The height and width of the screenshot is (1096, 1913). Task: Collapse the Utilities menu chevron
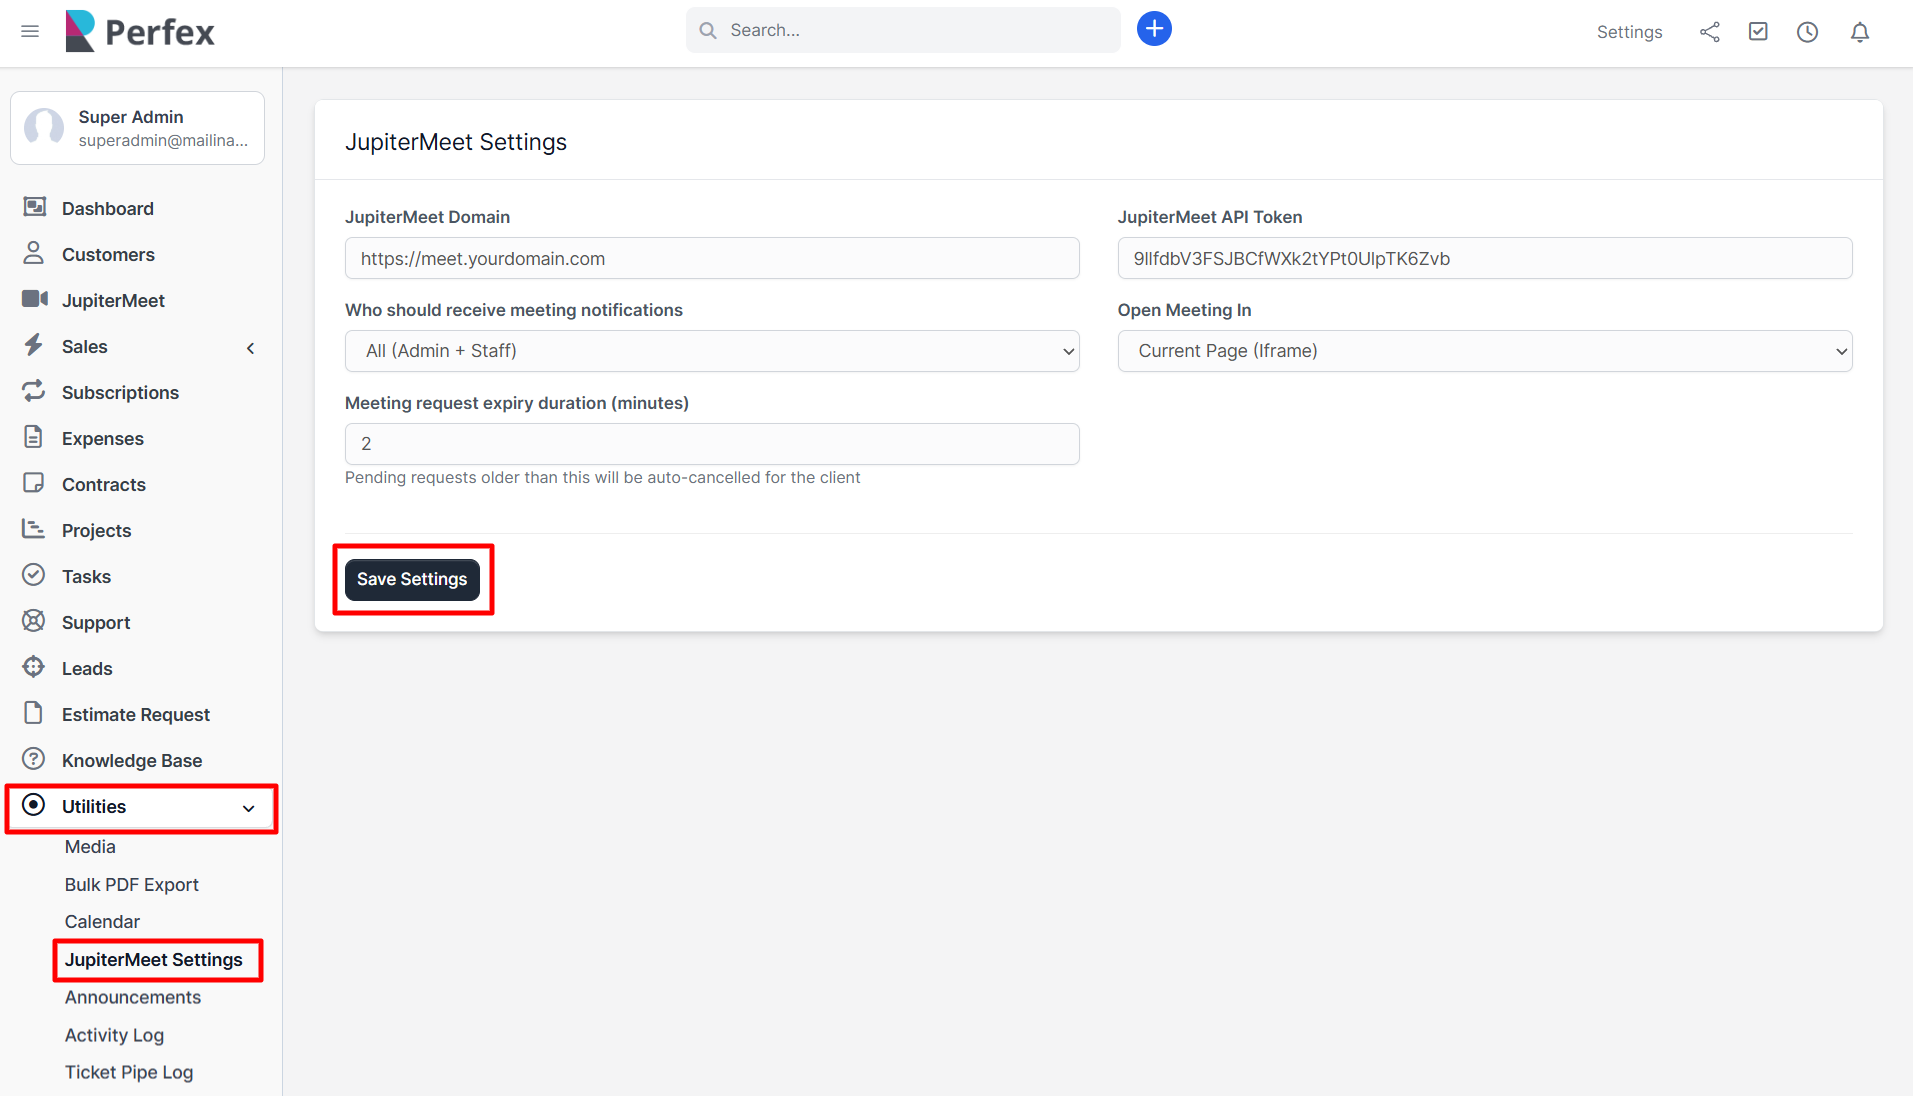(249, 808)
